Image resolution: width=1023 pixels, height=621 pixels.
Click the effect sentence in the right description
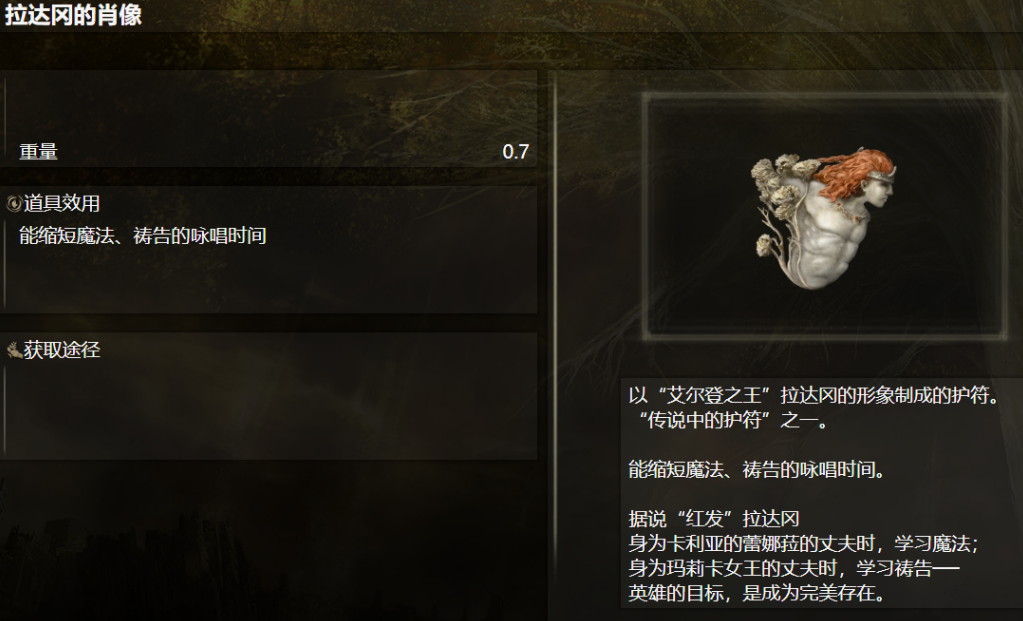click(757, 470)
